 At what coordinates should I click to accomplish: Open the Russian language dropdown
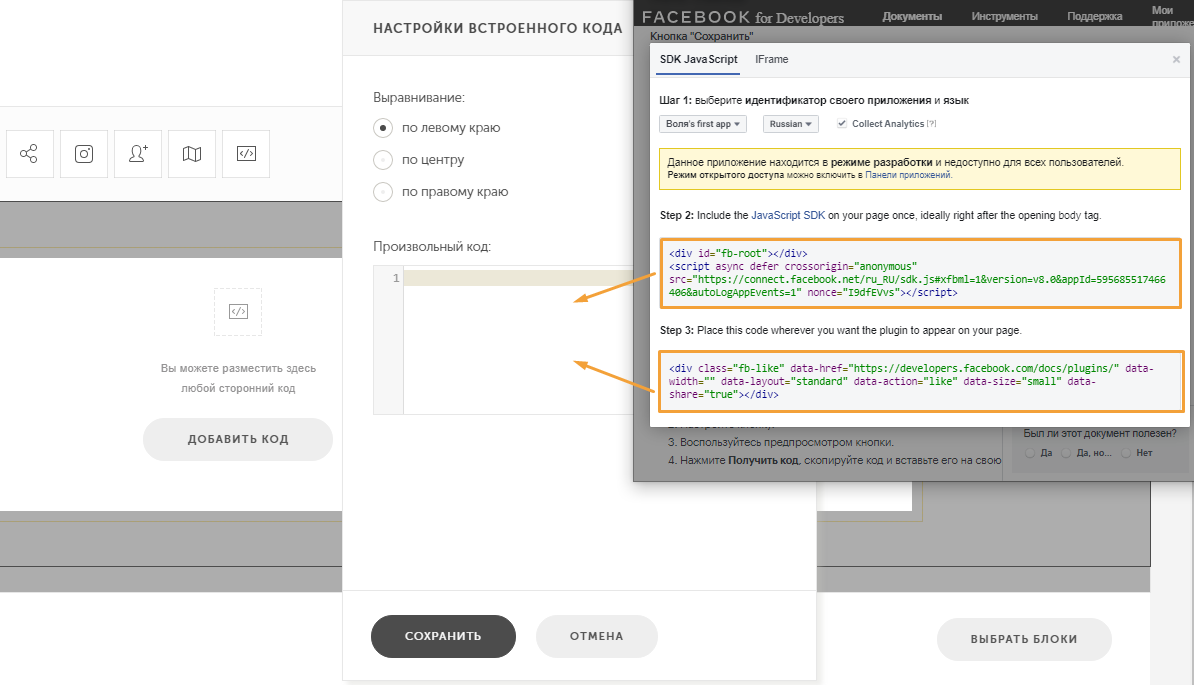pyautogui.click(x=790, y=124)
